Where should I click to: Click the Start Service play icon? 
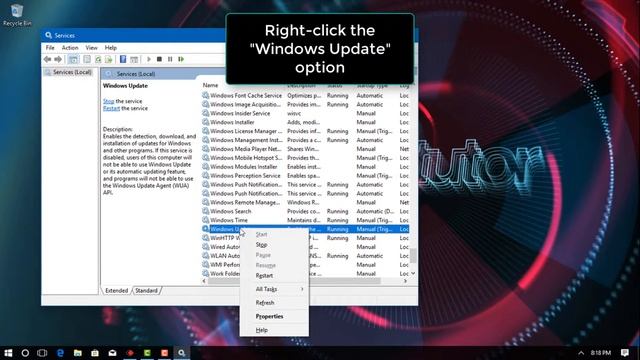click(149, 60)
